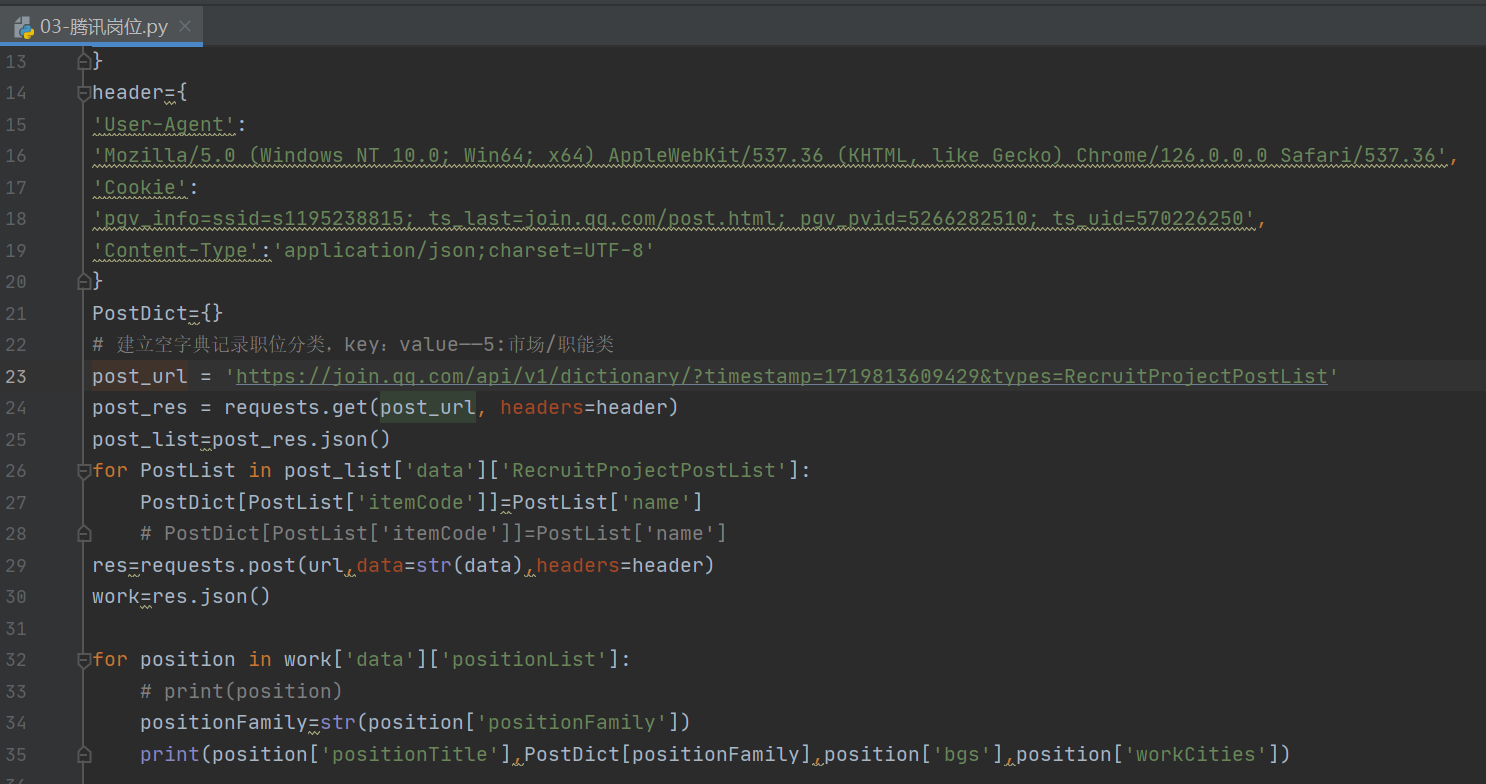Click post_list=post_res.json() on line 25

click(x=241, y=439)
